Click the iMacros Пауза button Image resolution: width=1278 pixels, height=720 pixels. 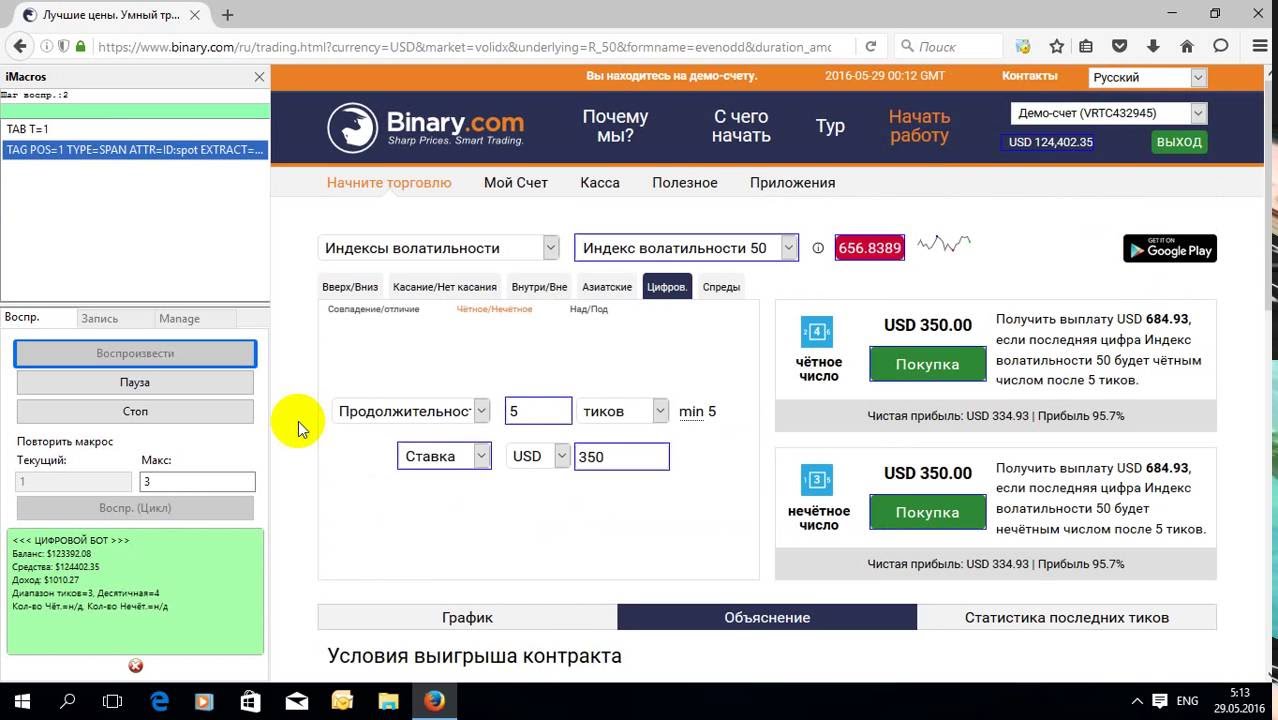135,382
